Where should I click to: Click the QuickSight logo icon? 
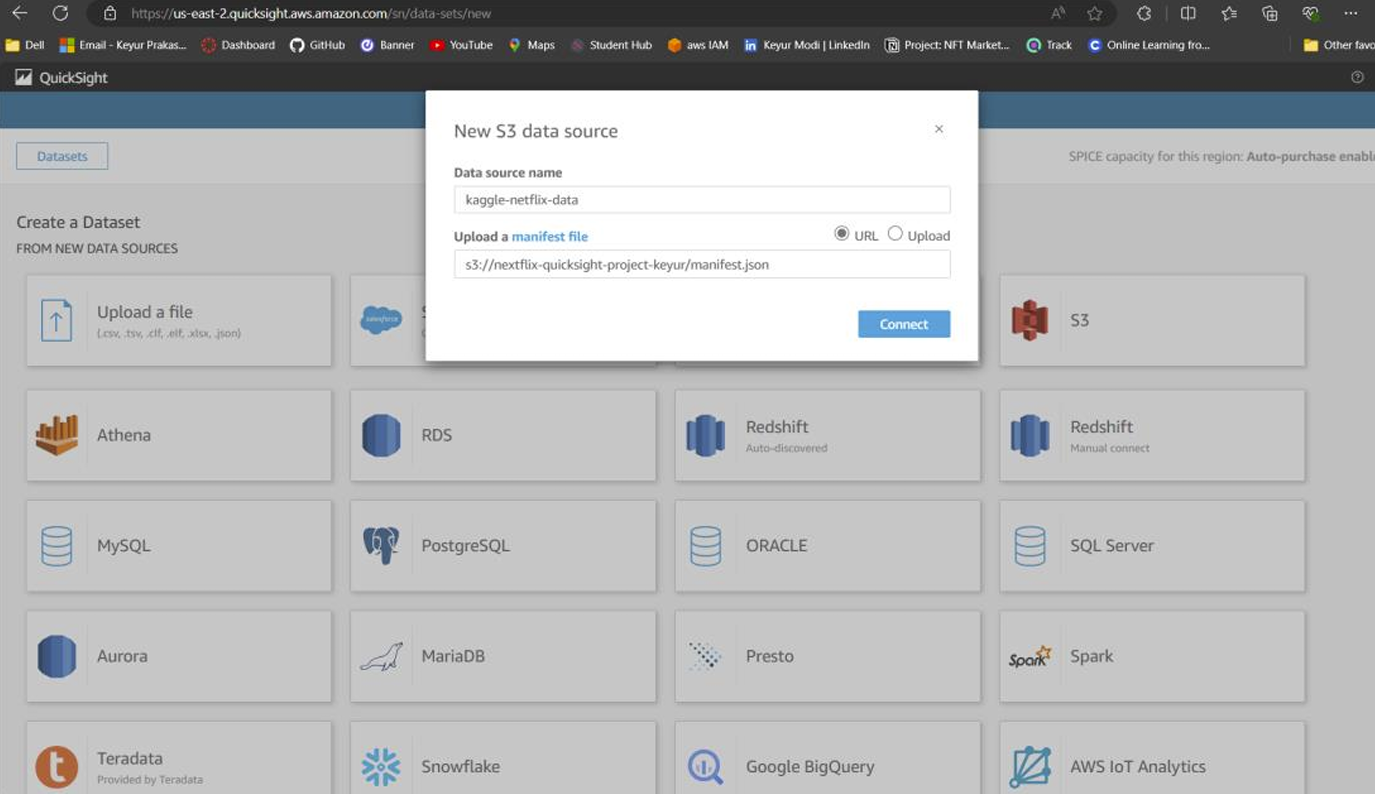[x=23, y=77]
